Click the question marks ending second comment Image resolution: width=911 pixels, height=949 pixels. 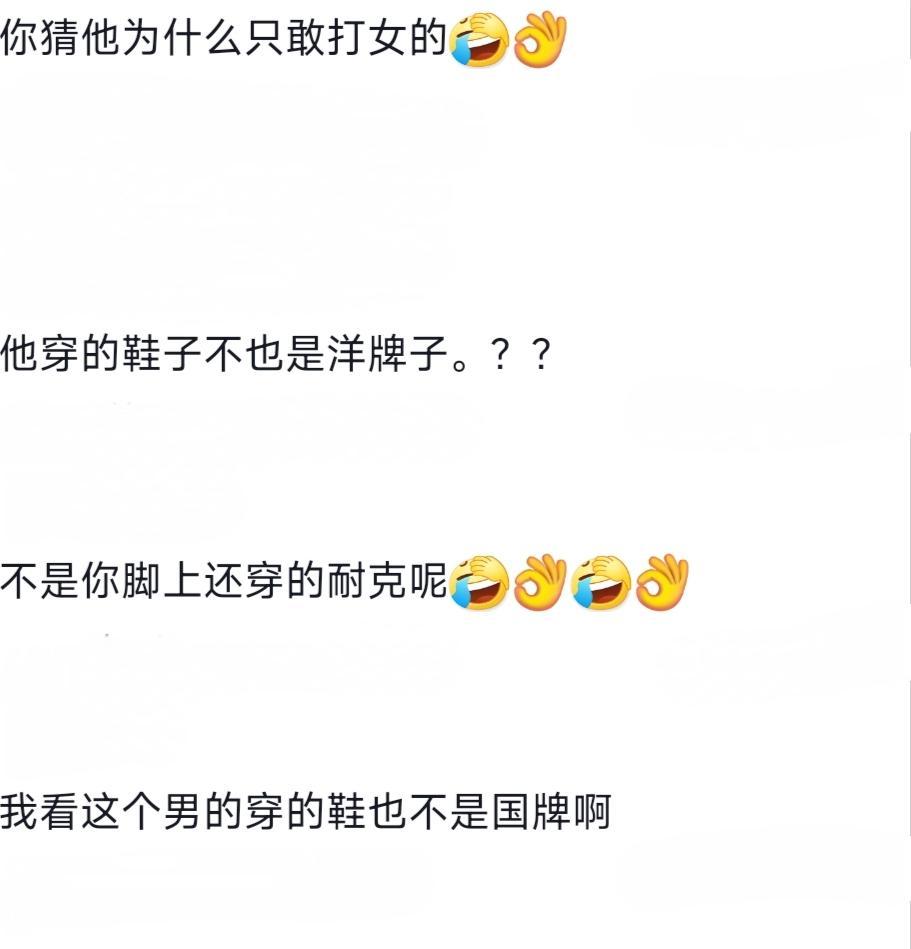521,355
